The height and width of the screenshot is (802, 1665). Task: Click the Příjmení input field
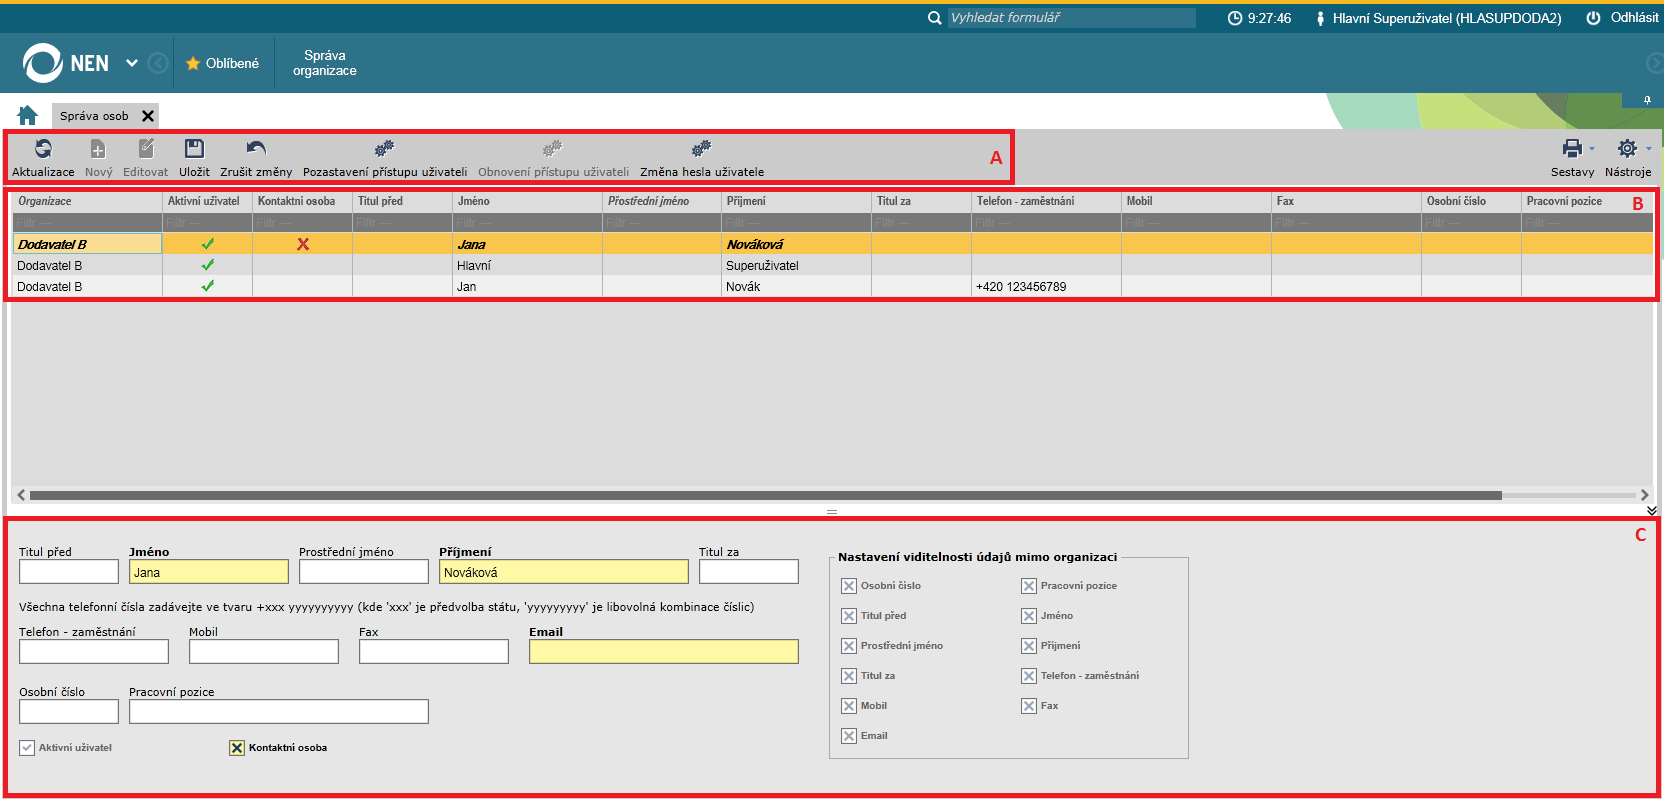[x=564, y=572]
